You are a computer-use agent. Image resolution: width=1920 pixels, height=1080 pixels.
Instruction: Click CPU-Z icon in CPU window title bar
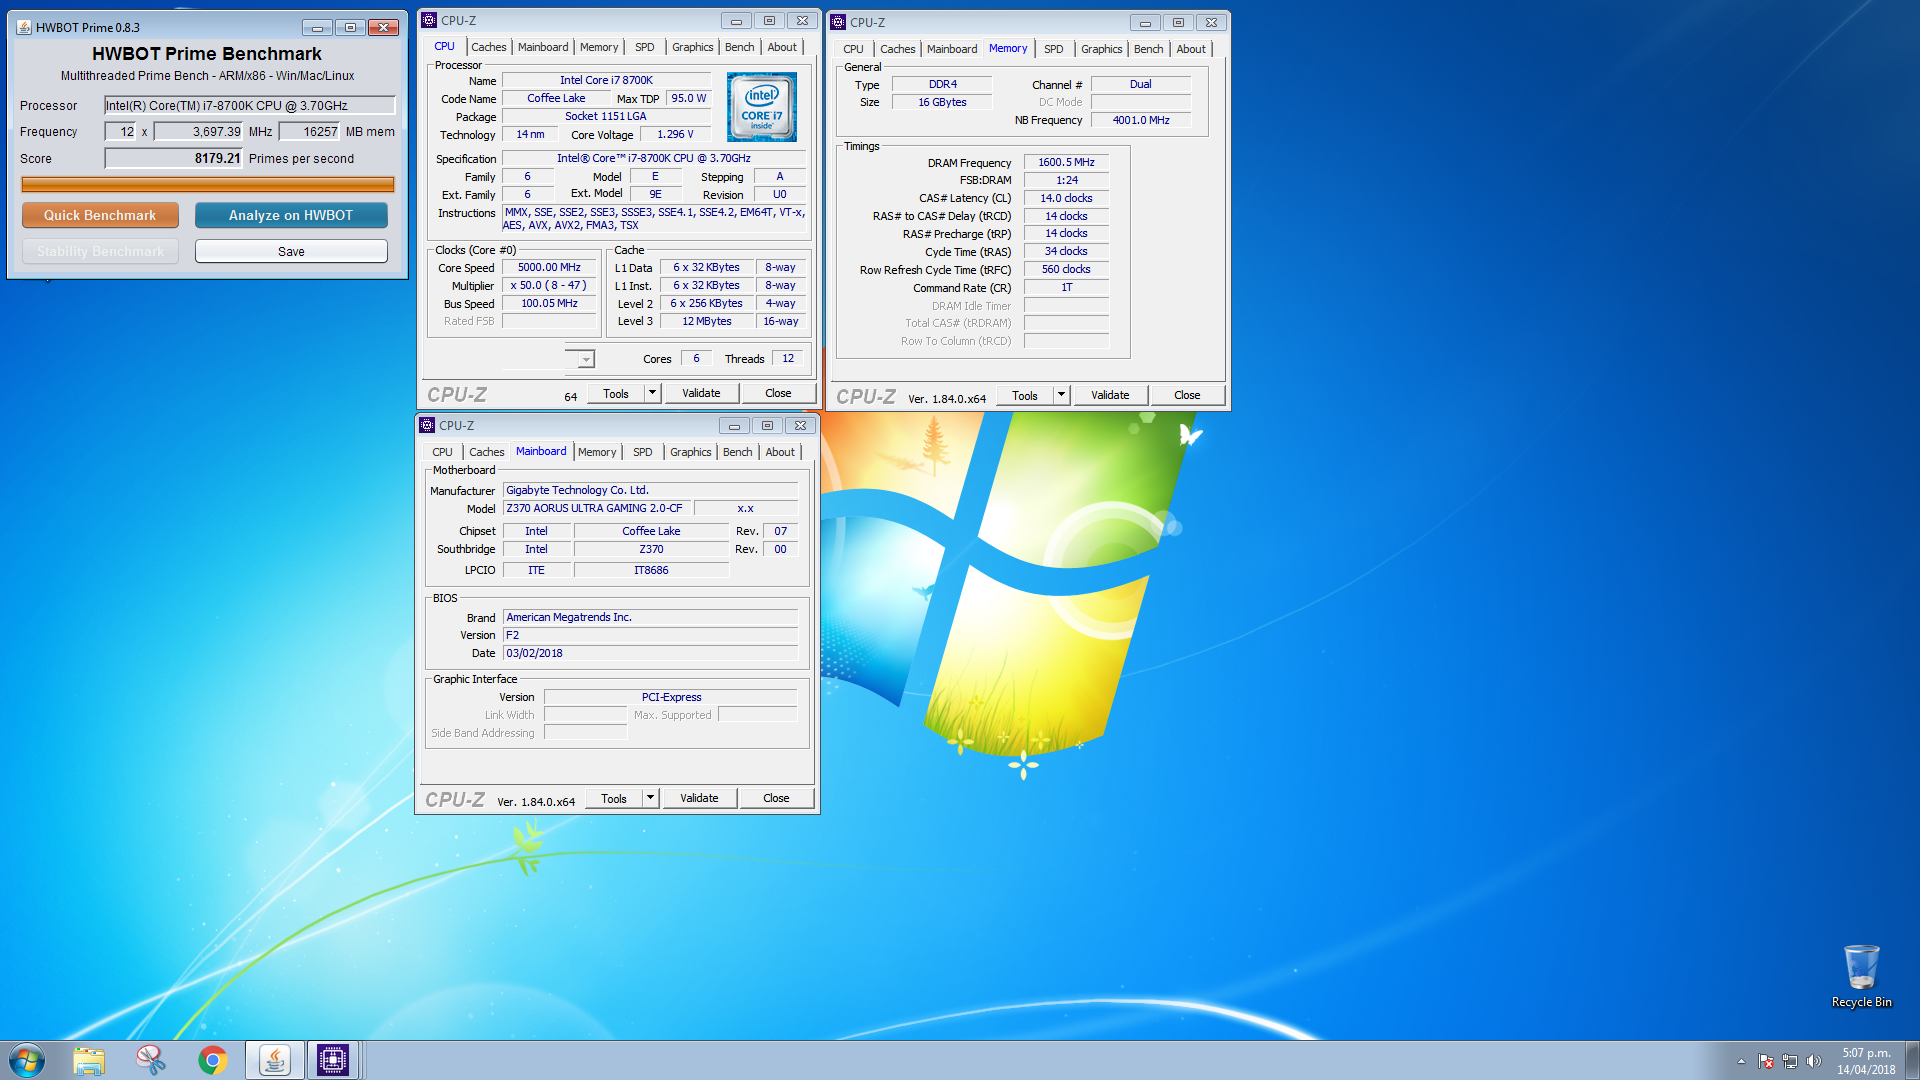click(x=429, y=20)
